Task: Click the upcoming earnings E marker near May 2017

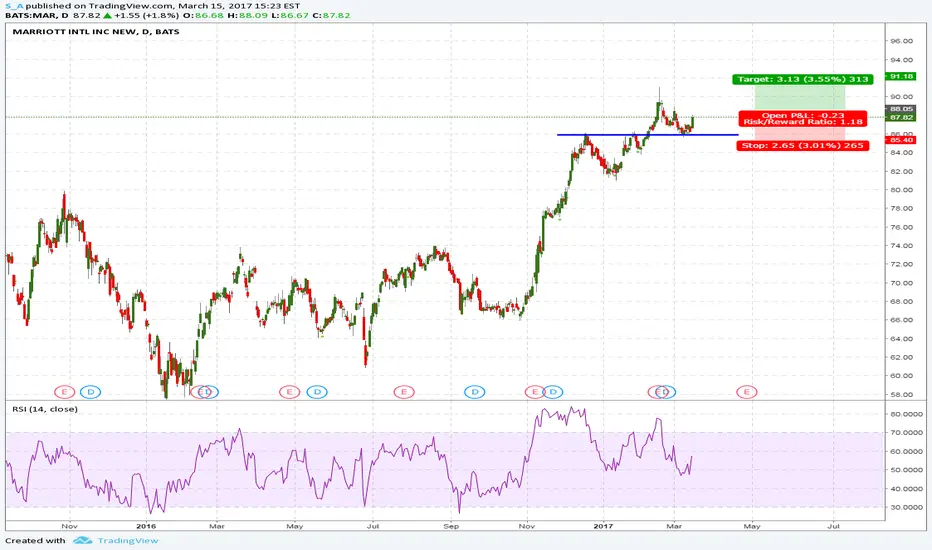Action: pyautogui.click(x=747, y=392)
